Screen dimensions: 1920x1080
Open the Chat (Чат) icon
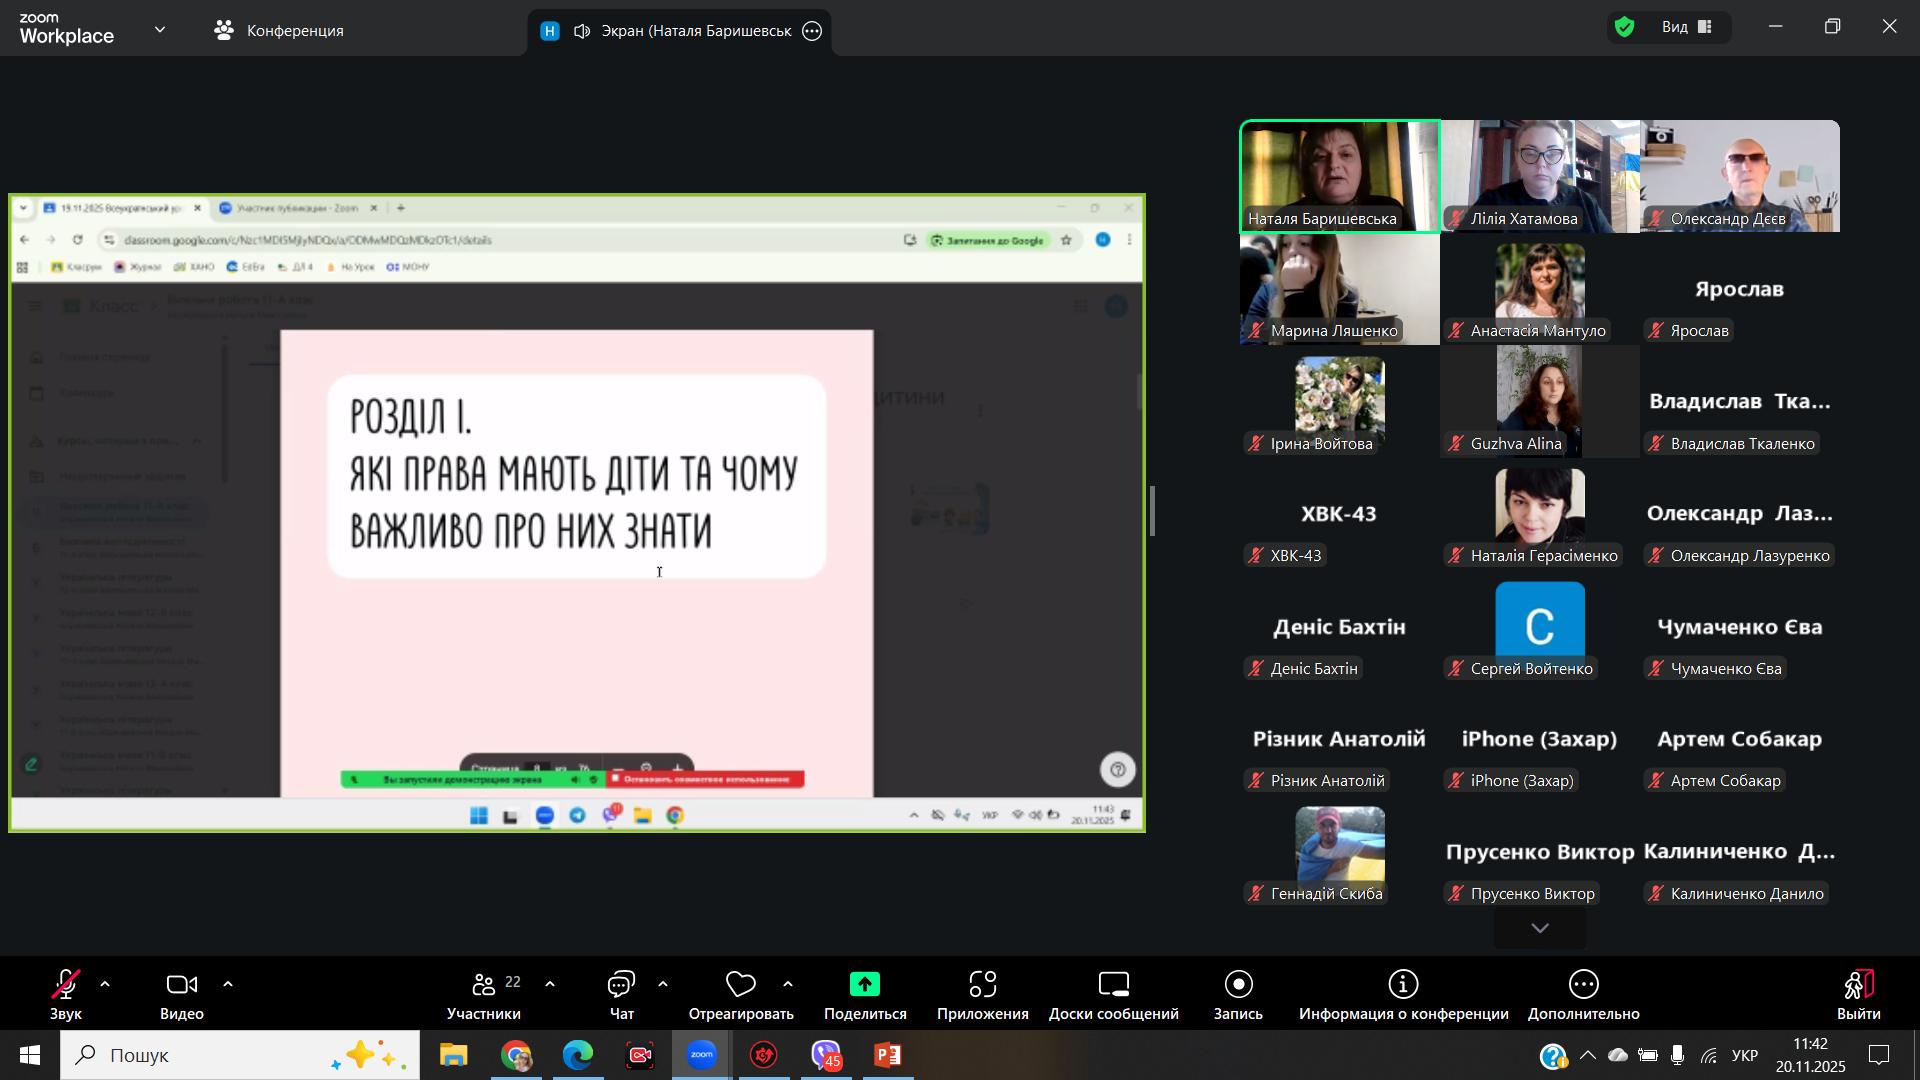621,986
